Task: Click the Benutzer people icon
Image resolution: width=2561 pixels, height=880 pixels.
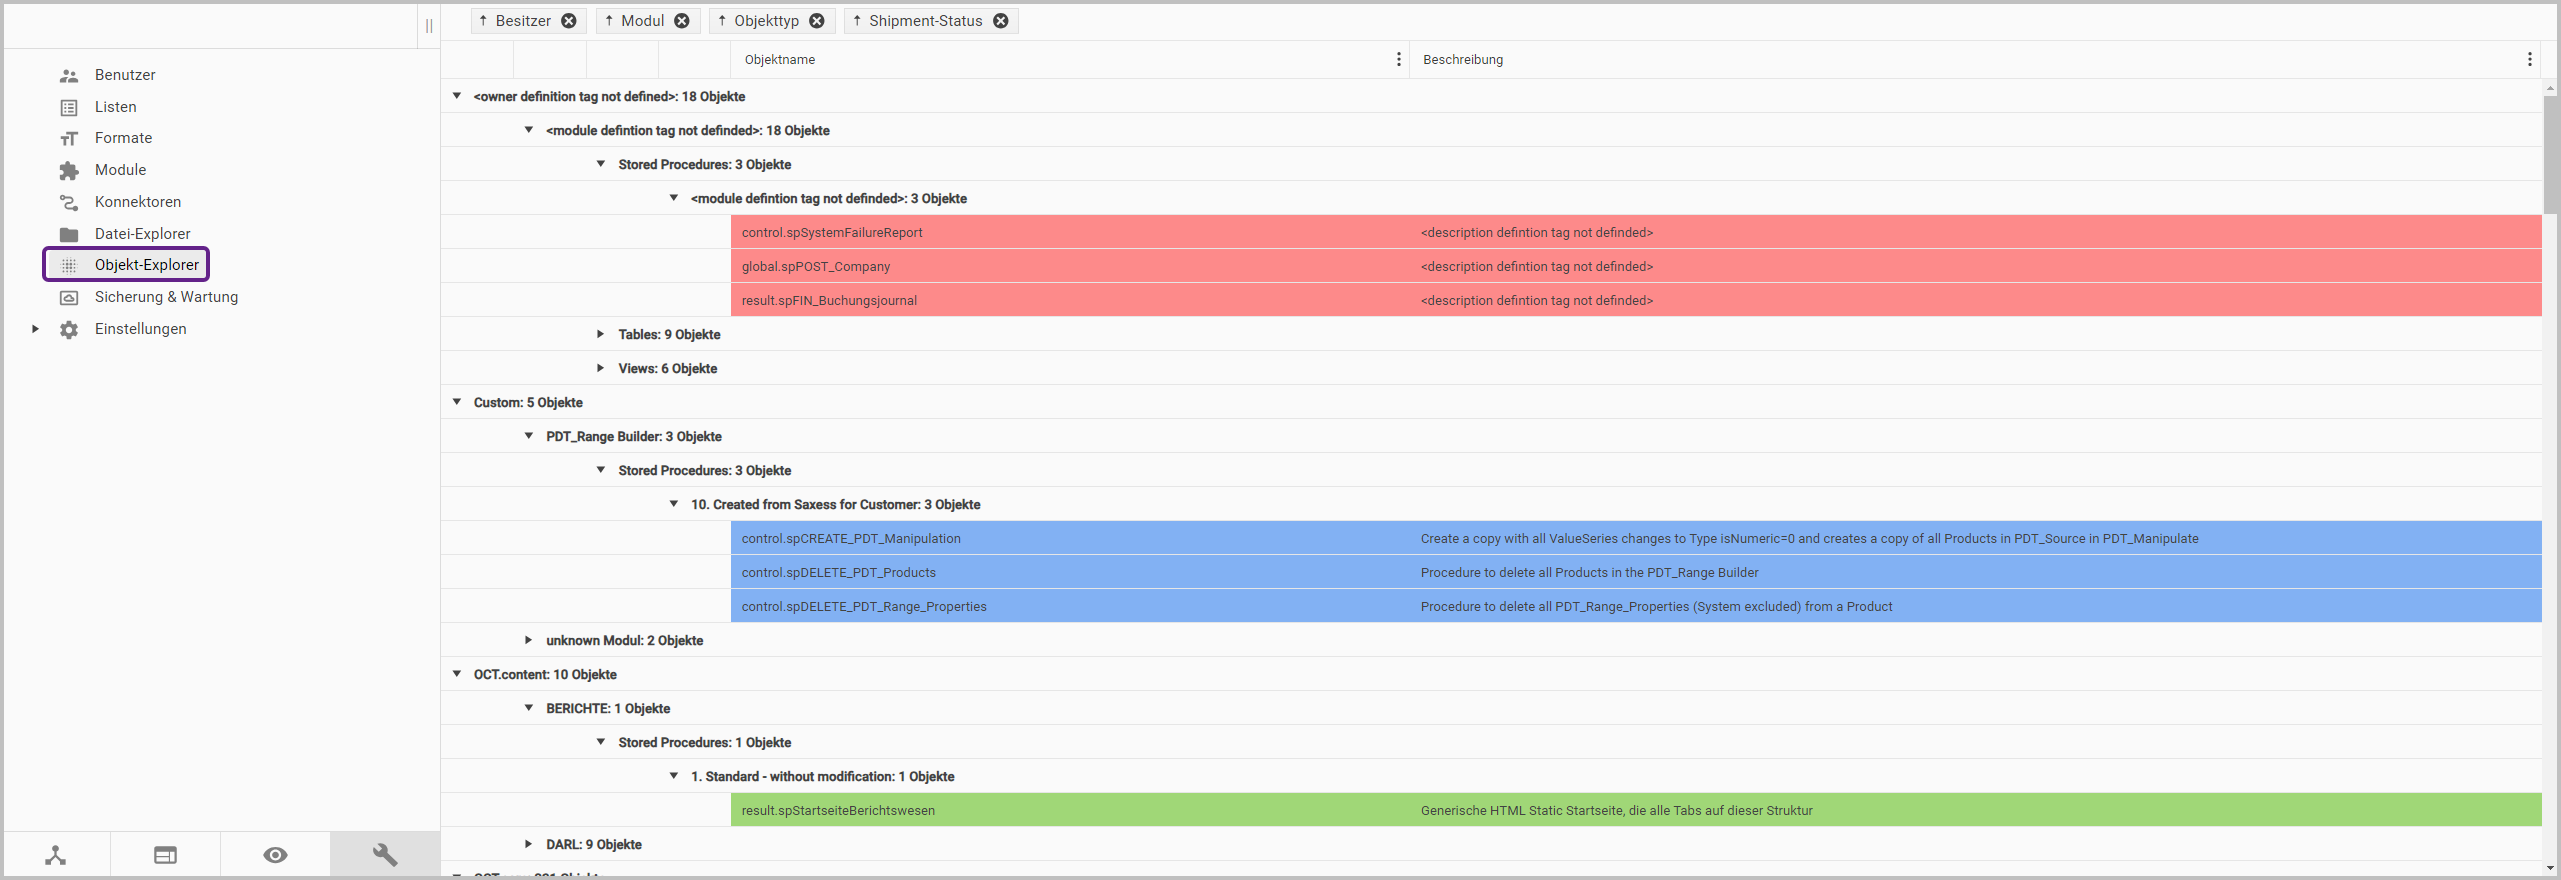Action: (69, 76)
